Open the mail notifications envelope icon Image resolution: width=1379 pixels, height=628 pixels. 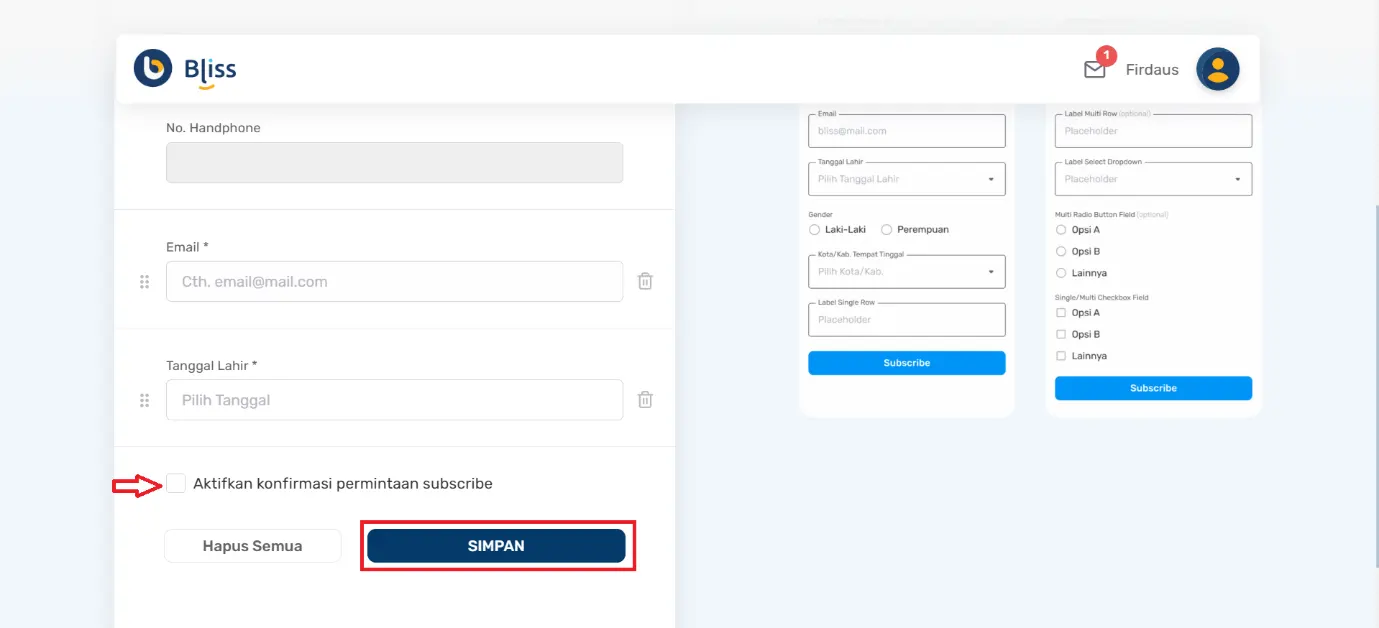click(x=1095, y=69)
